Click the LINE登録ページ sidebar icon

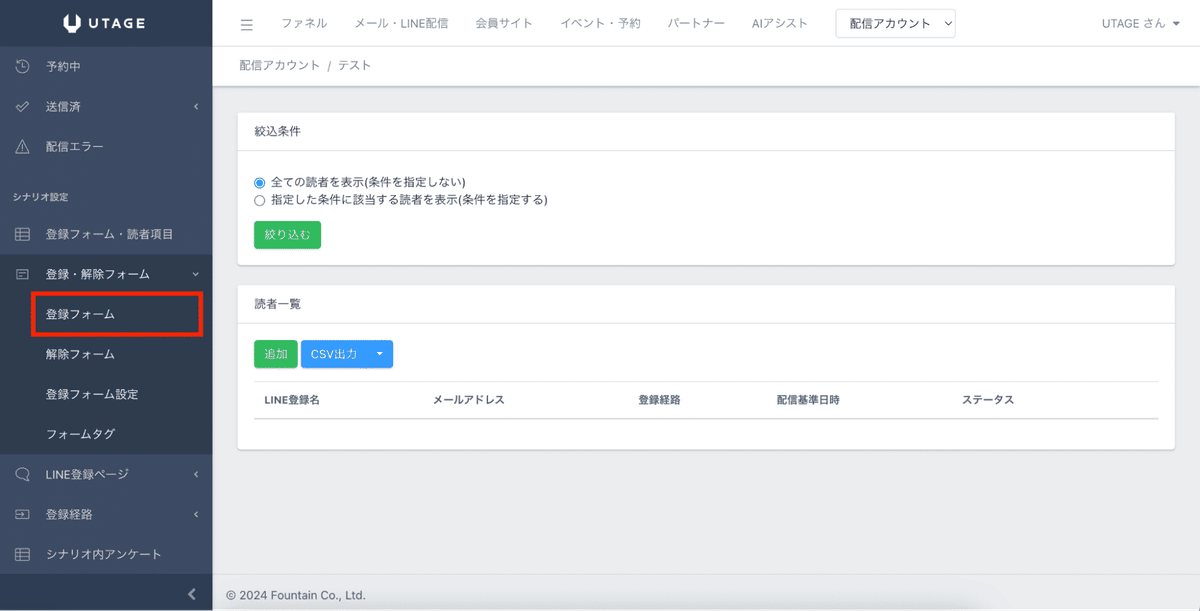pyautogui.click(x=22, y=473)
